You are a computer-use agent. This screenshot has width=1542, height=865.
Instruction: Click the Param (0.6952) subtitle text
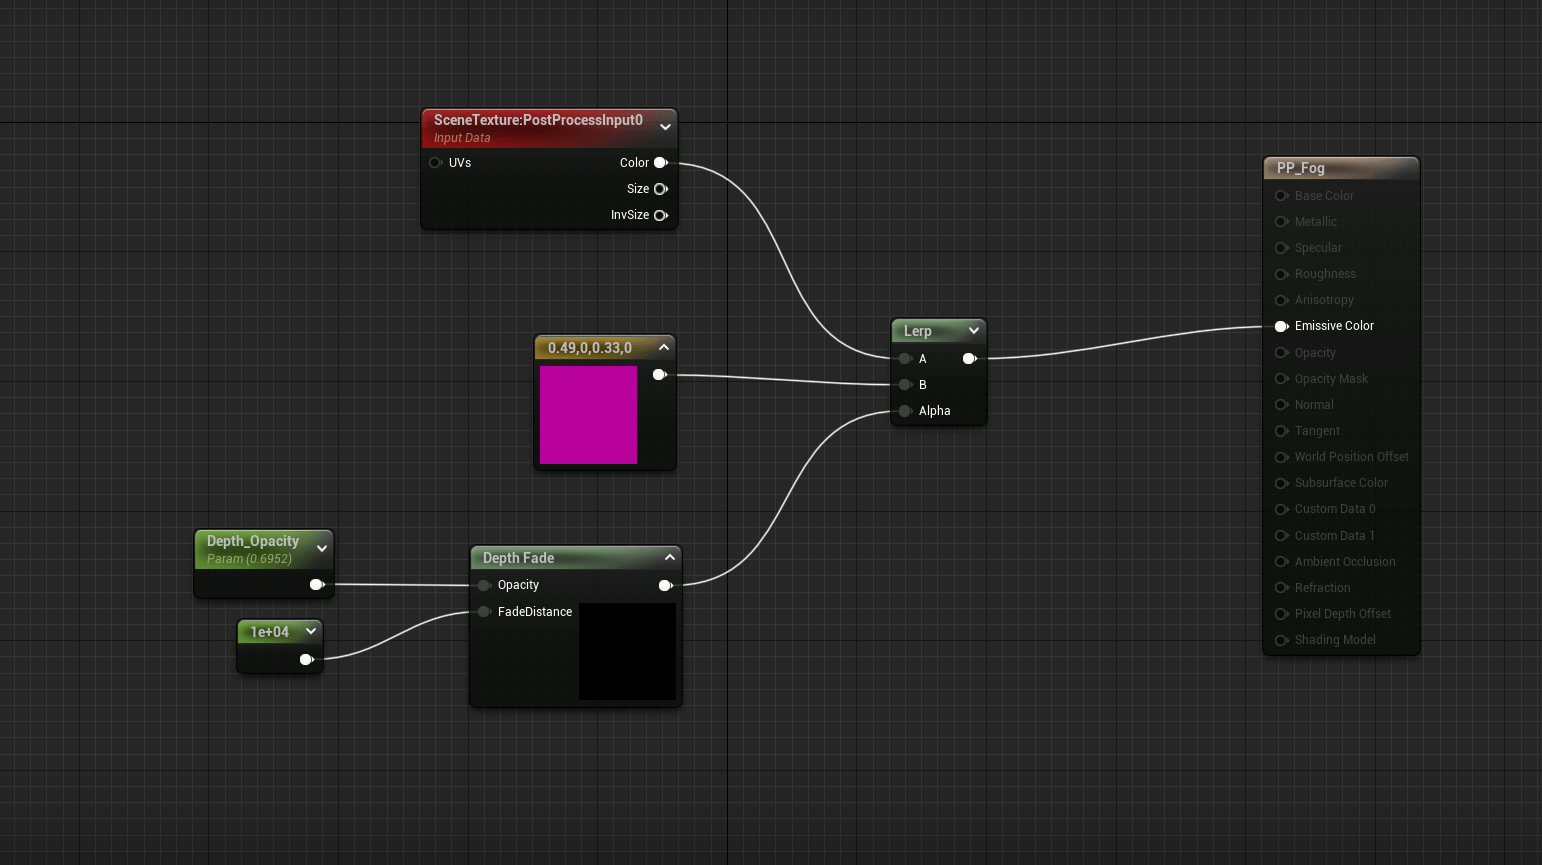(249, 559)
